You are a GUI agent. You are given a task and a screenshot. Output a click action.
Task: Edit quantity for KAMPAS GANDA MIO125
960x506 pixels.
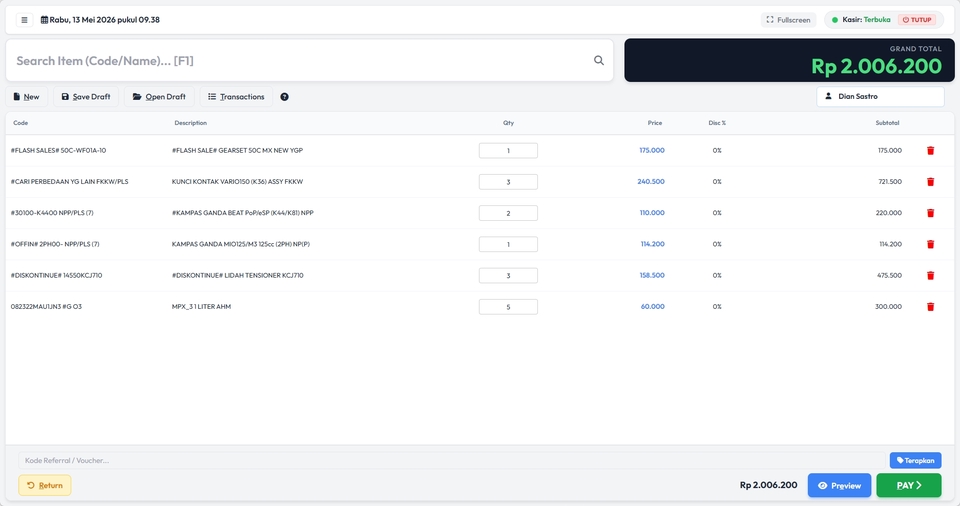point(508,244)
